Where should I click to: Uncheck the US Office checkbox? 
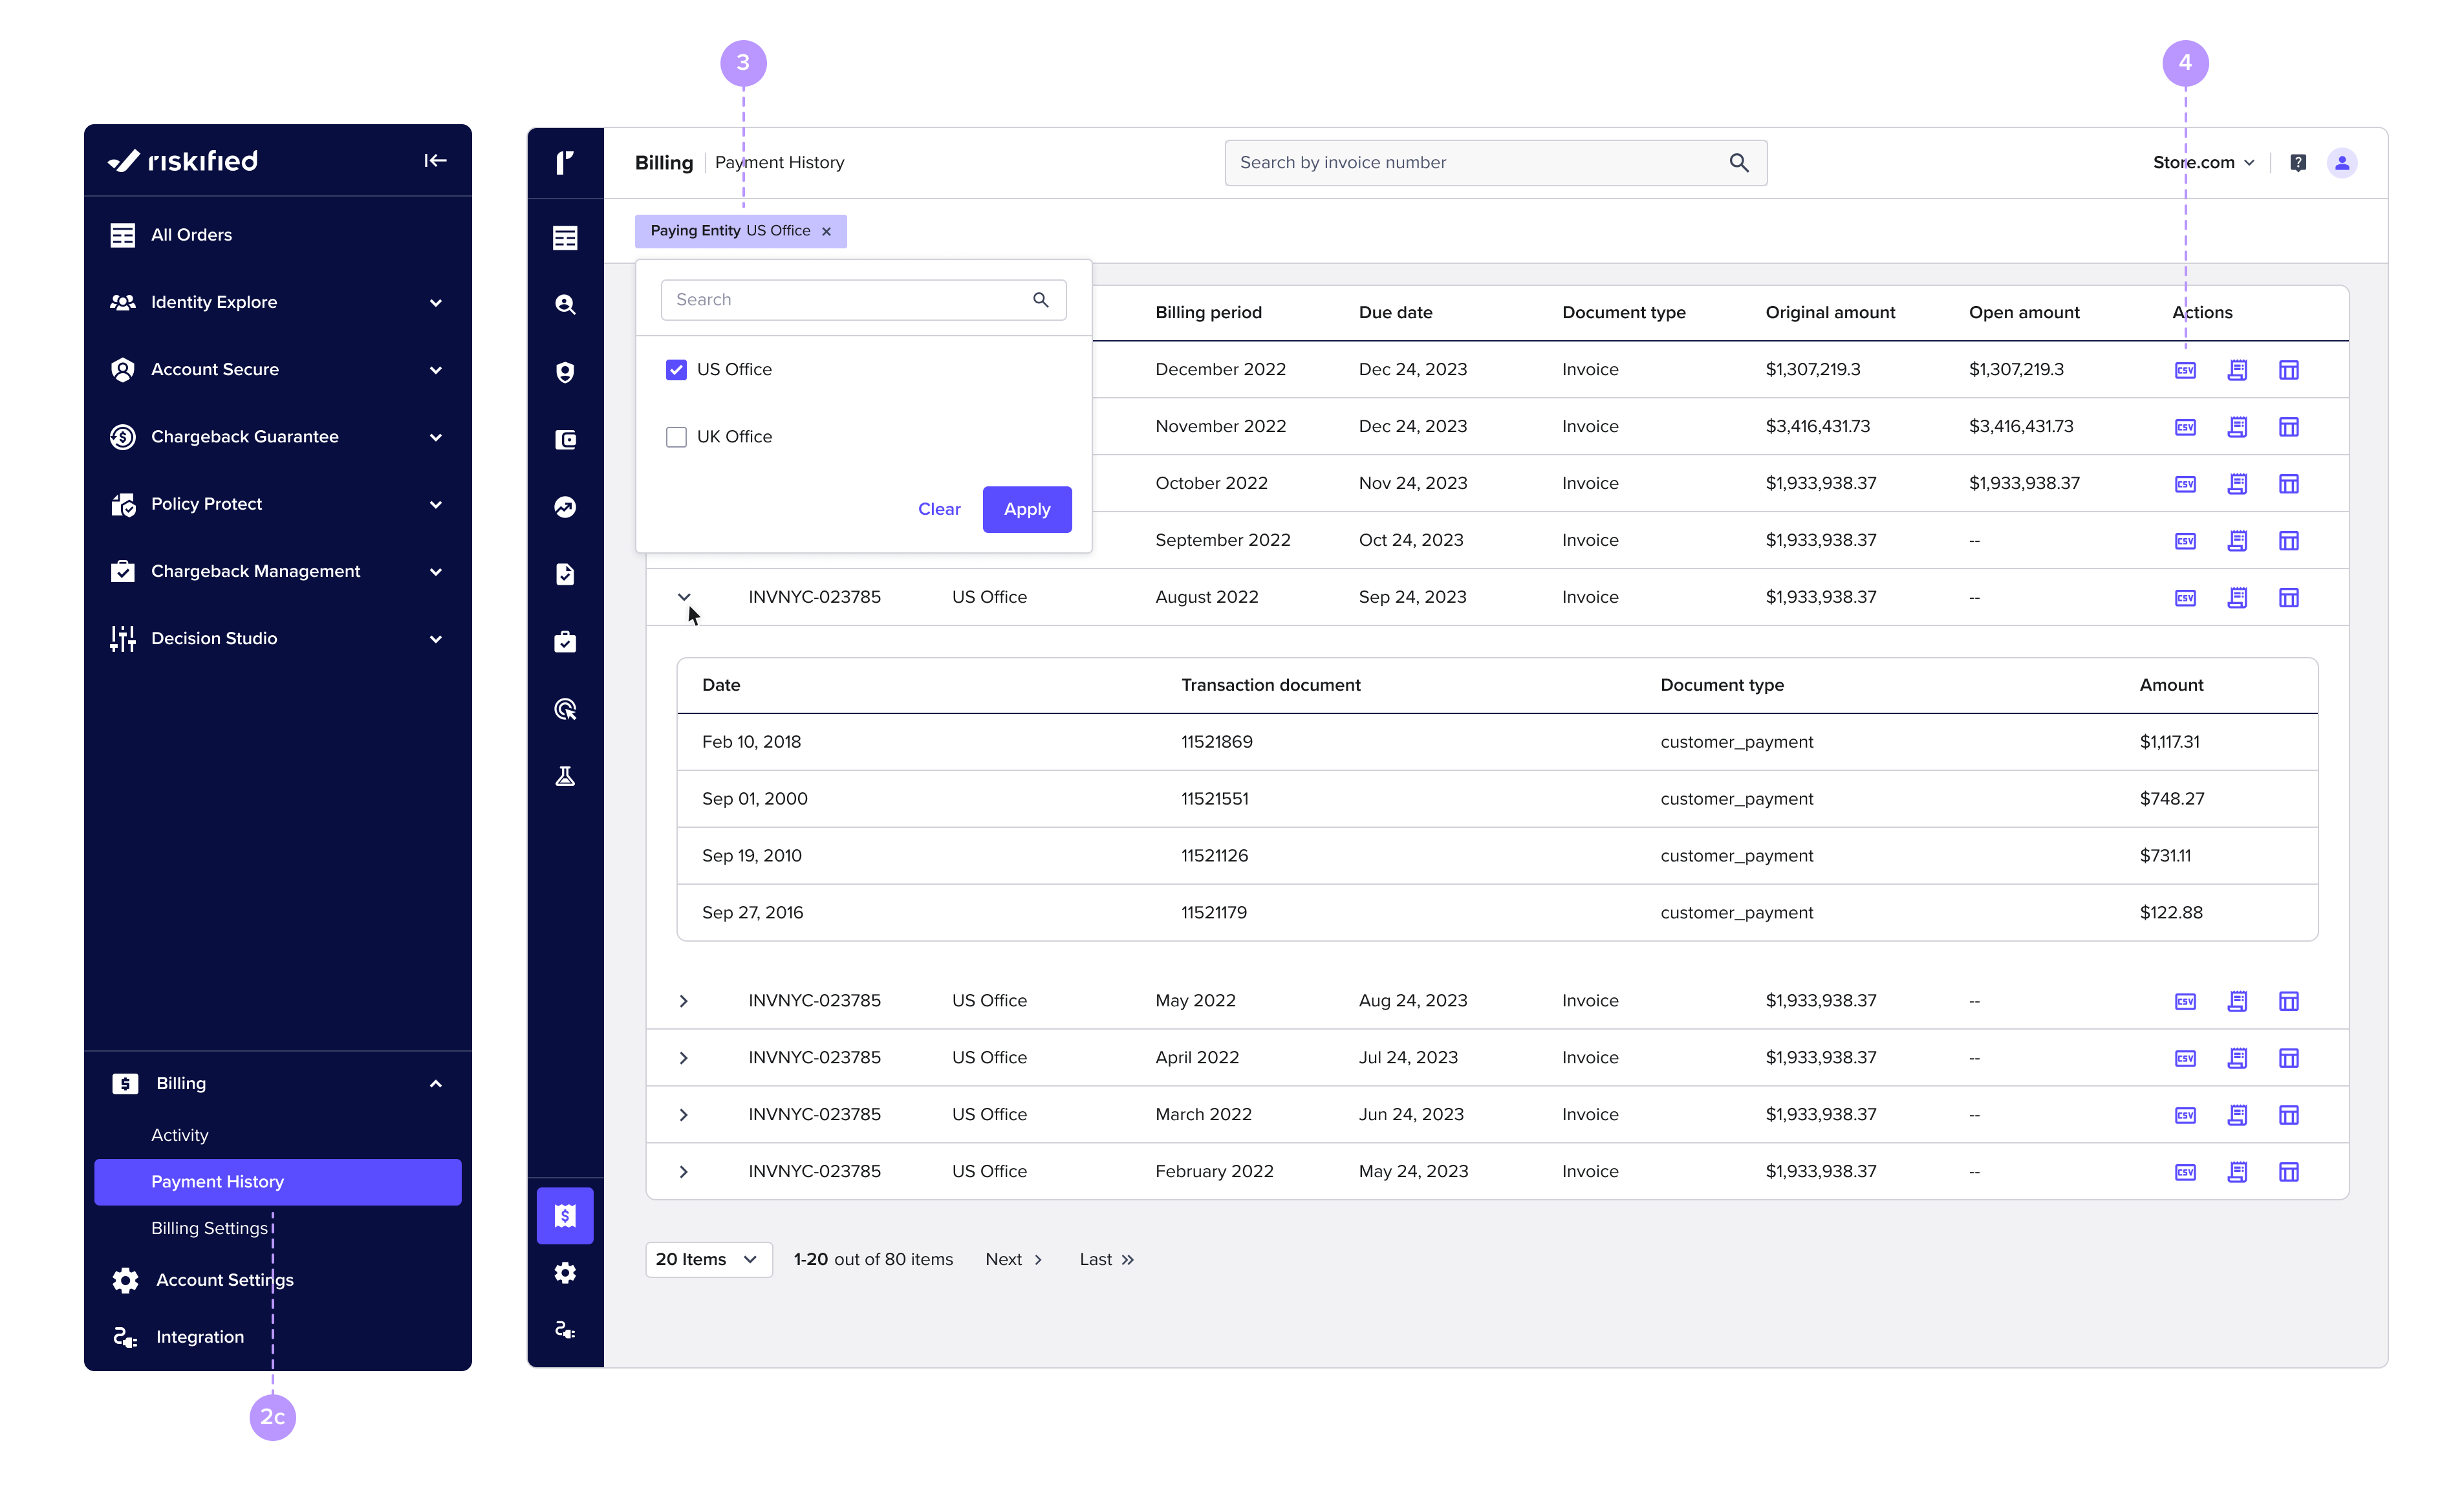[676, 370]
